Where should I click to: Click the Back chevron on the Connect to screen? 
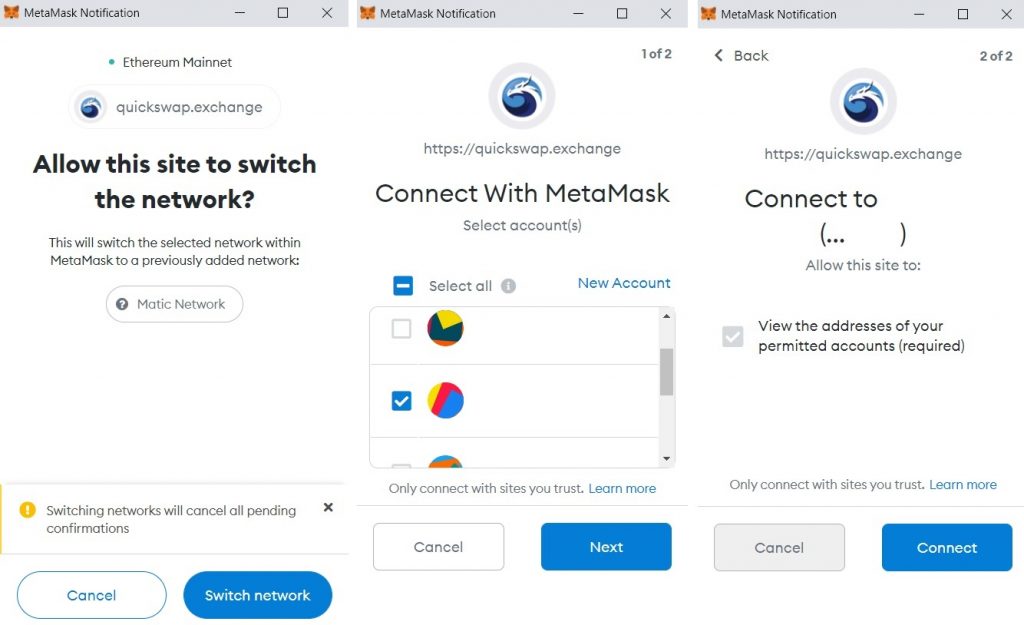(719, 55)
